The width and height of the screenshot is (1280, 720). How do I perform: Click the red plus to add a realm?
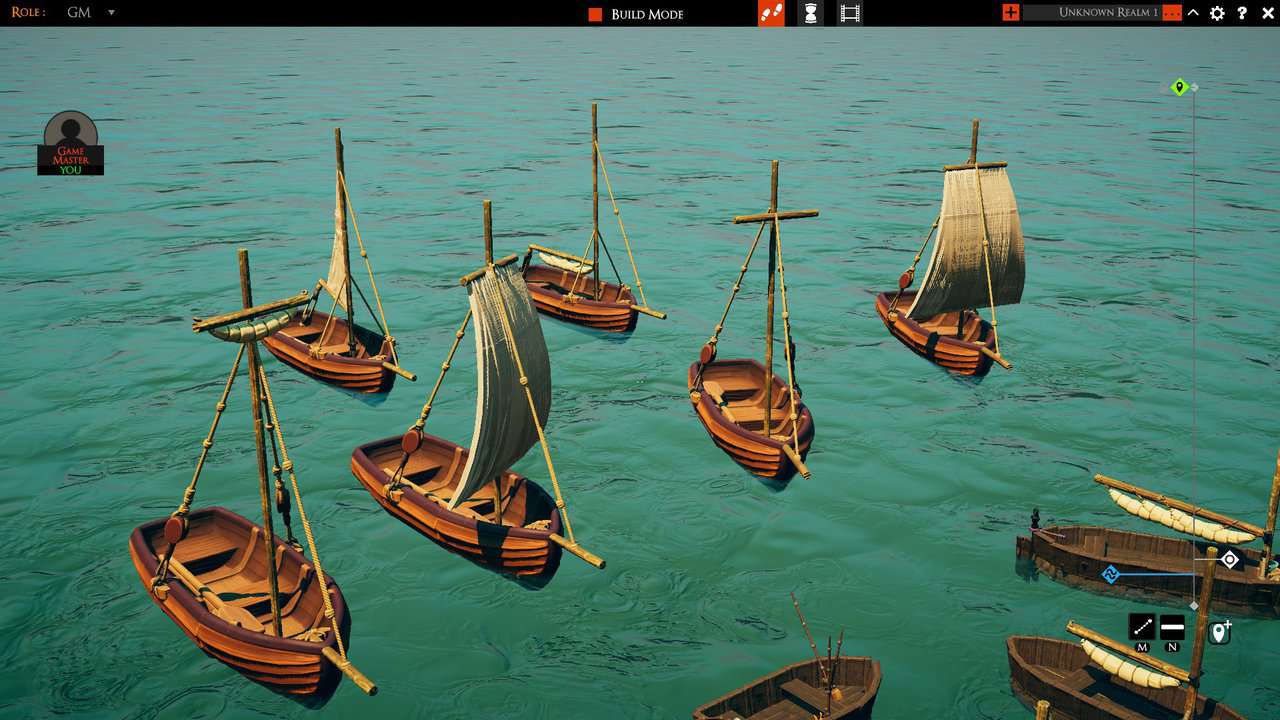1013,13
